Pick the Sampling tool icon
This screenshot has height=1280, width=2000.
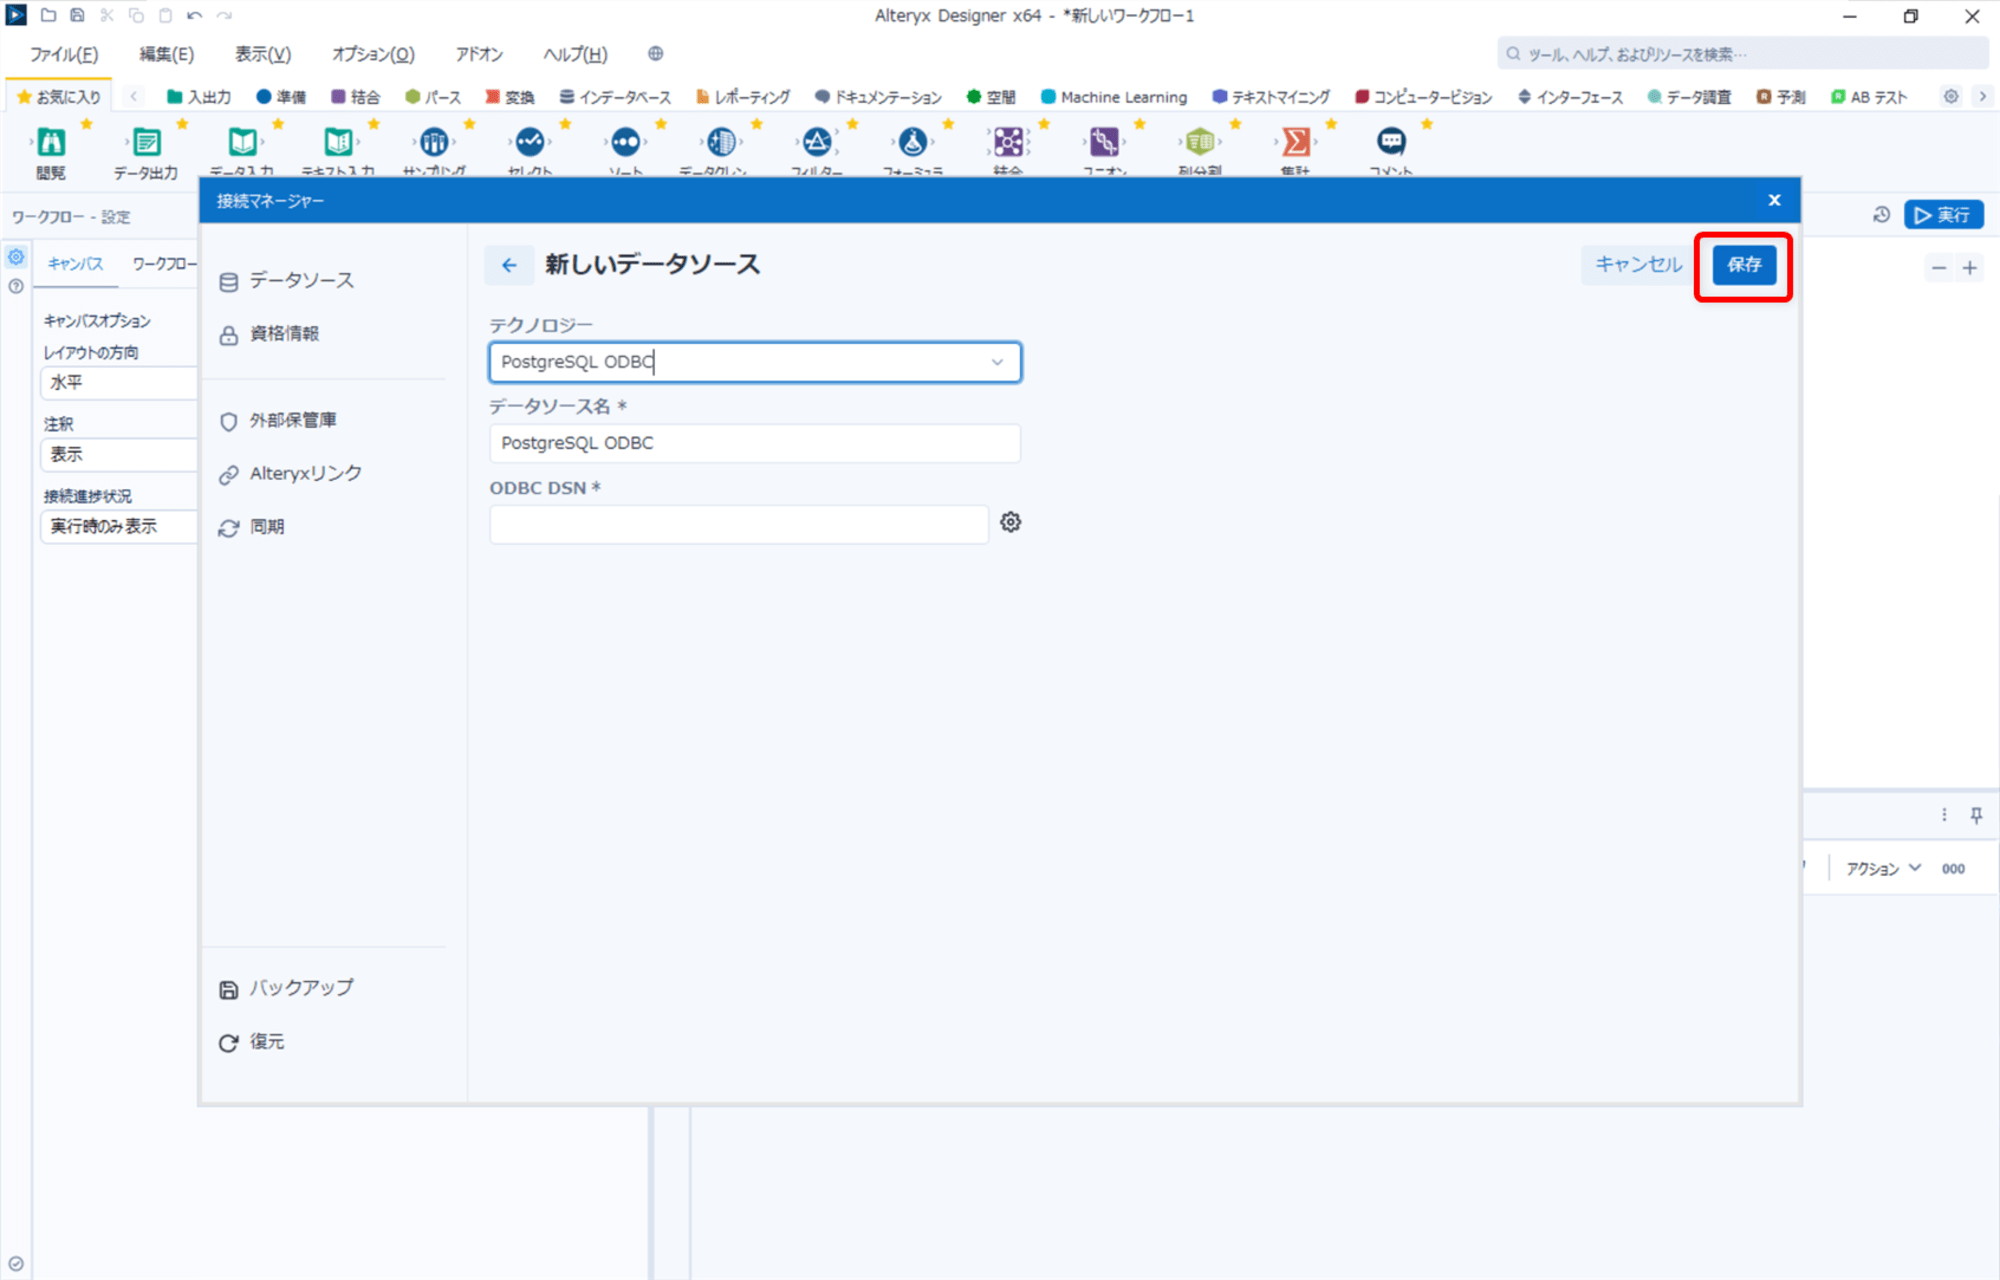coord(434,142)
